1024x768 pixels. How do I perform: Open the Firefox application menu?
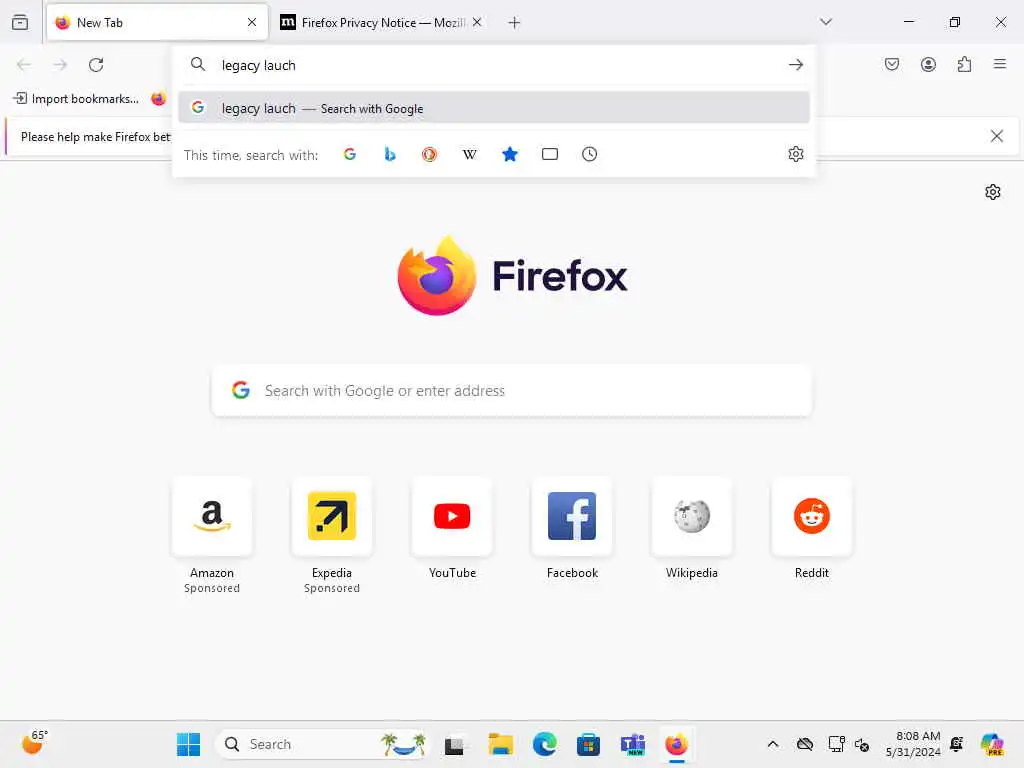coord(1000,64)
